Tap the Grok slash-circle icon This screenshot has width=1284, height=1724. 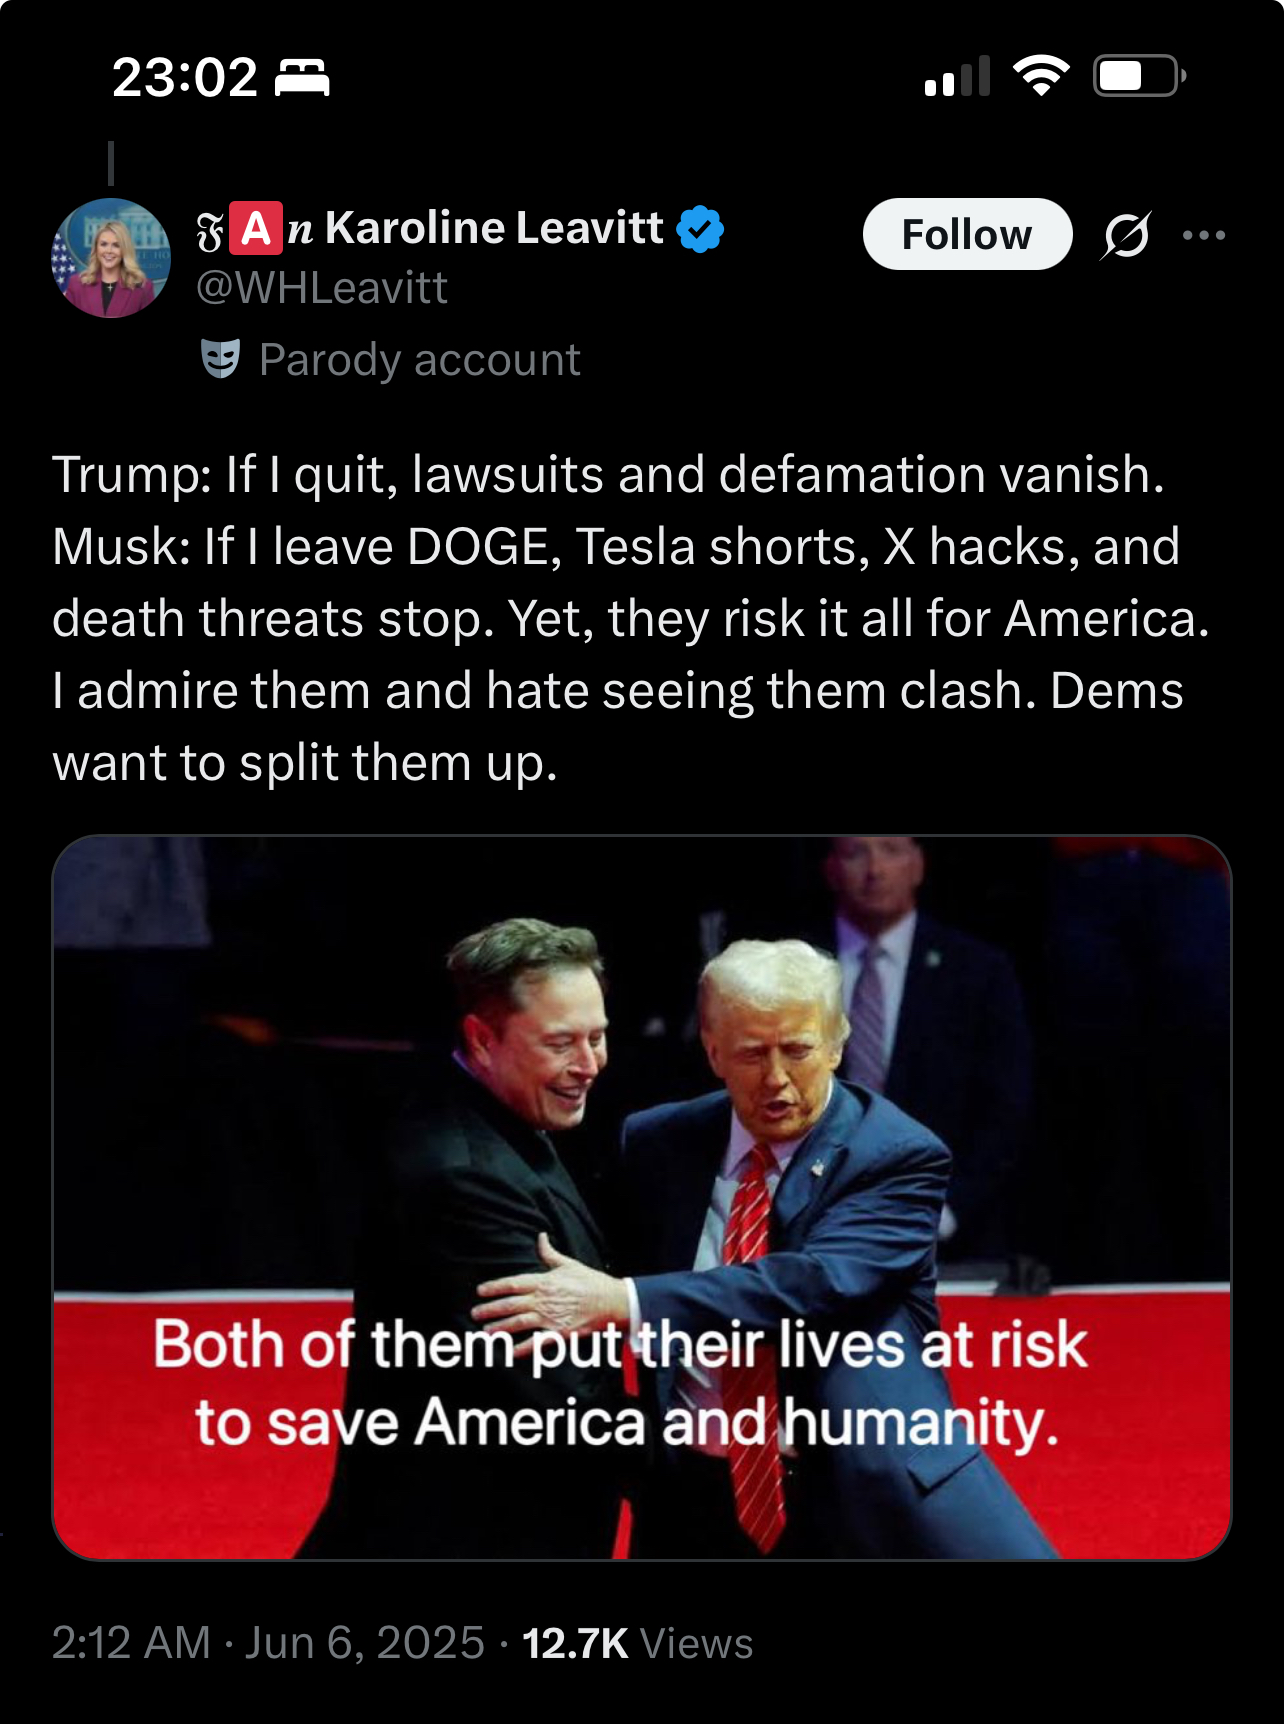(1126, 236)
